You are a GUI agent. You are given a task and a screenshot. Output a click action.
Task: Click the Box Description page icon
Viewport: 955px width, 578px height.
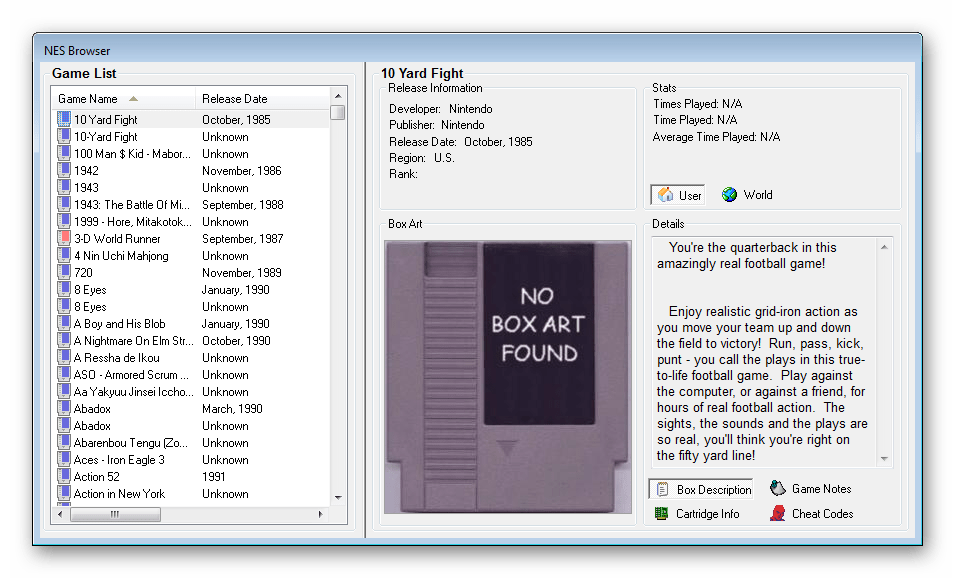[662, 489]
